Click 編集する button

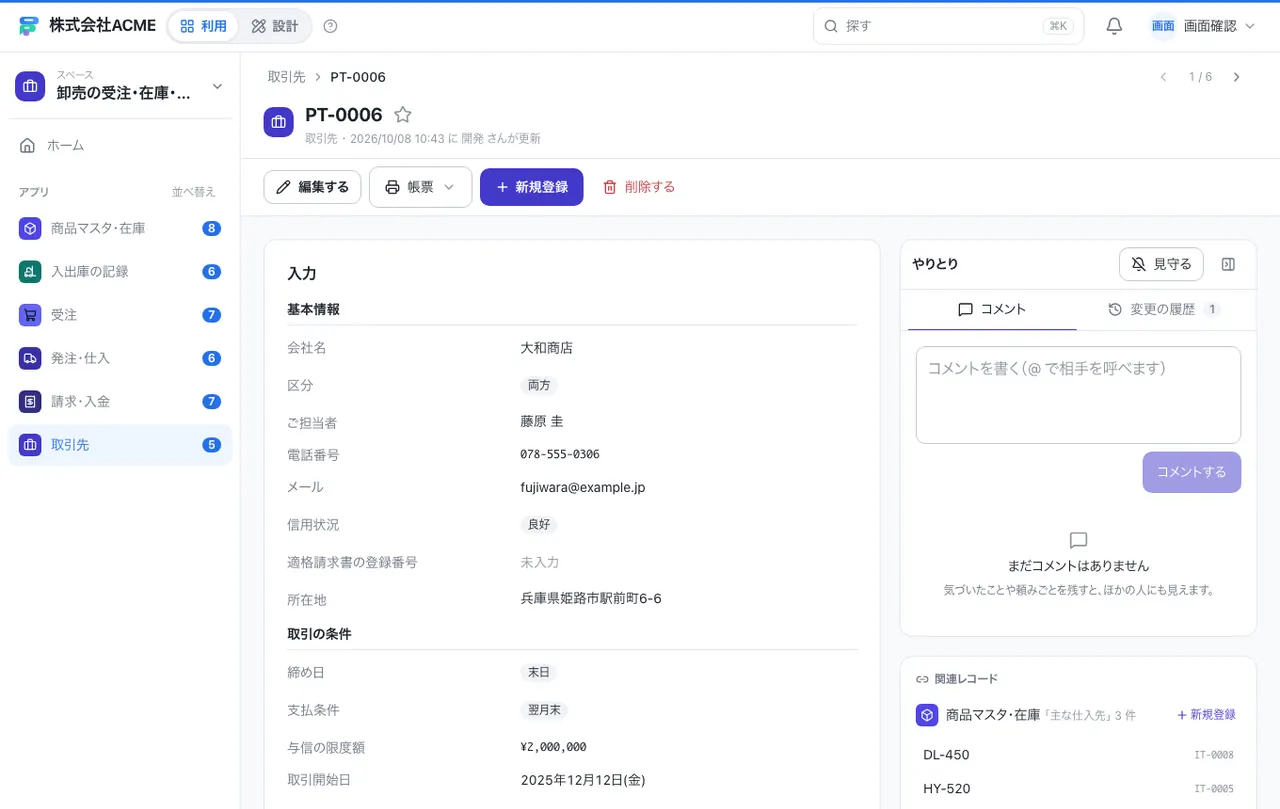click(x=312, y=187)
